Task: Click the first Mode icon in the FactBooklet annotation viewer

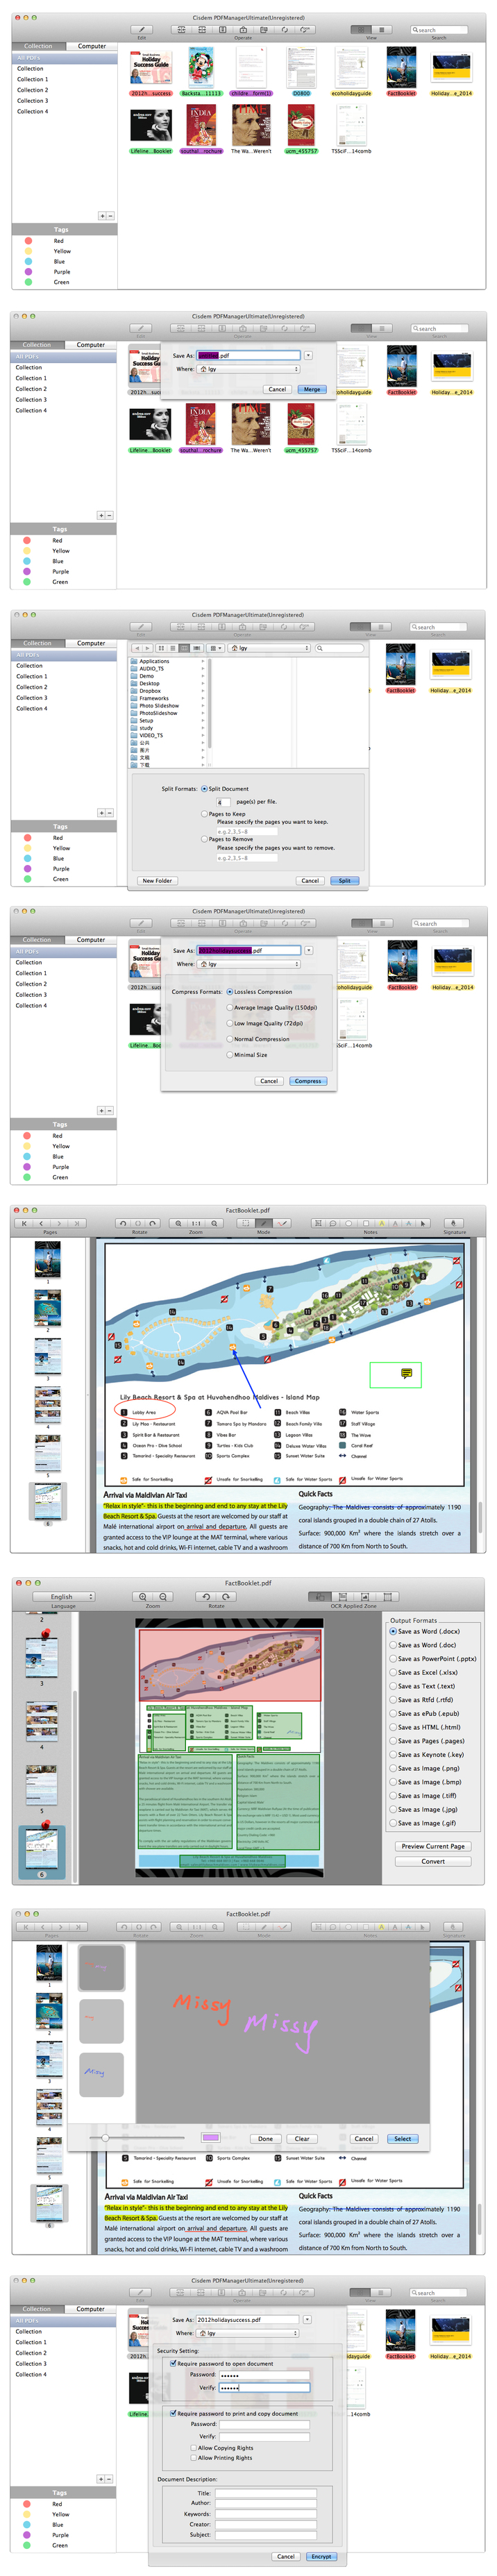Action: click(244, 1223)
